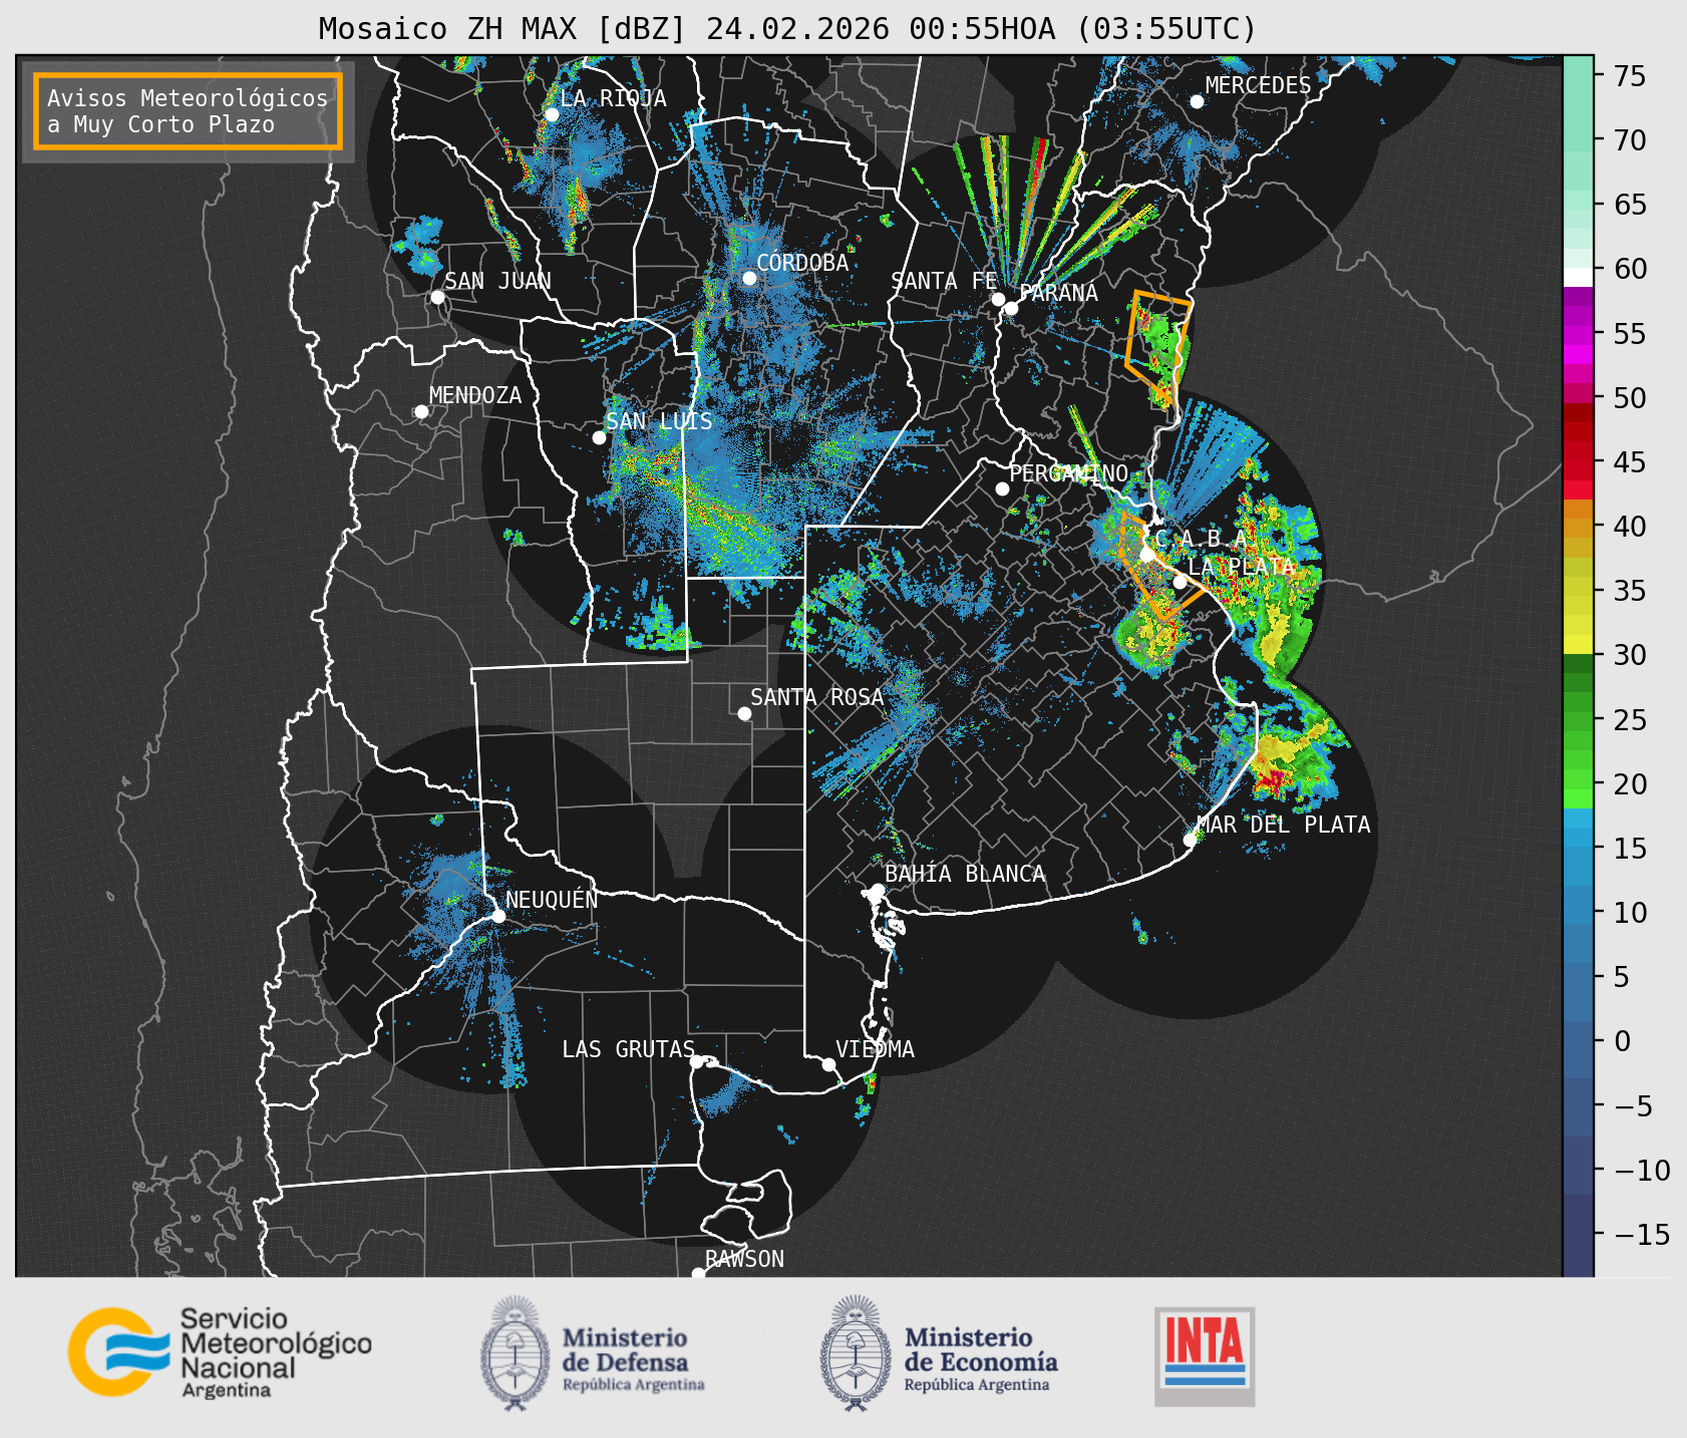Click the Santa Rosa location dot
1687x1438 pixels.
pos(744,713)
